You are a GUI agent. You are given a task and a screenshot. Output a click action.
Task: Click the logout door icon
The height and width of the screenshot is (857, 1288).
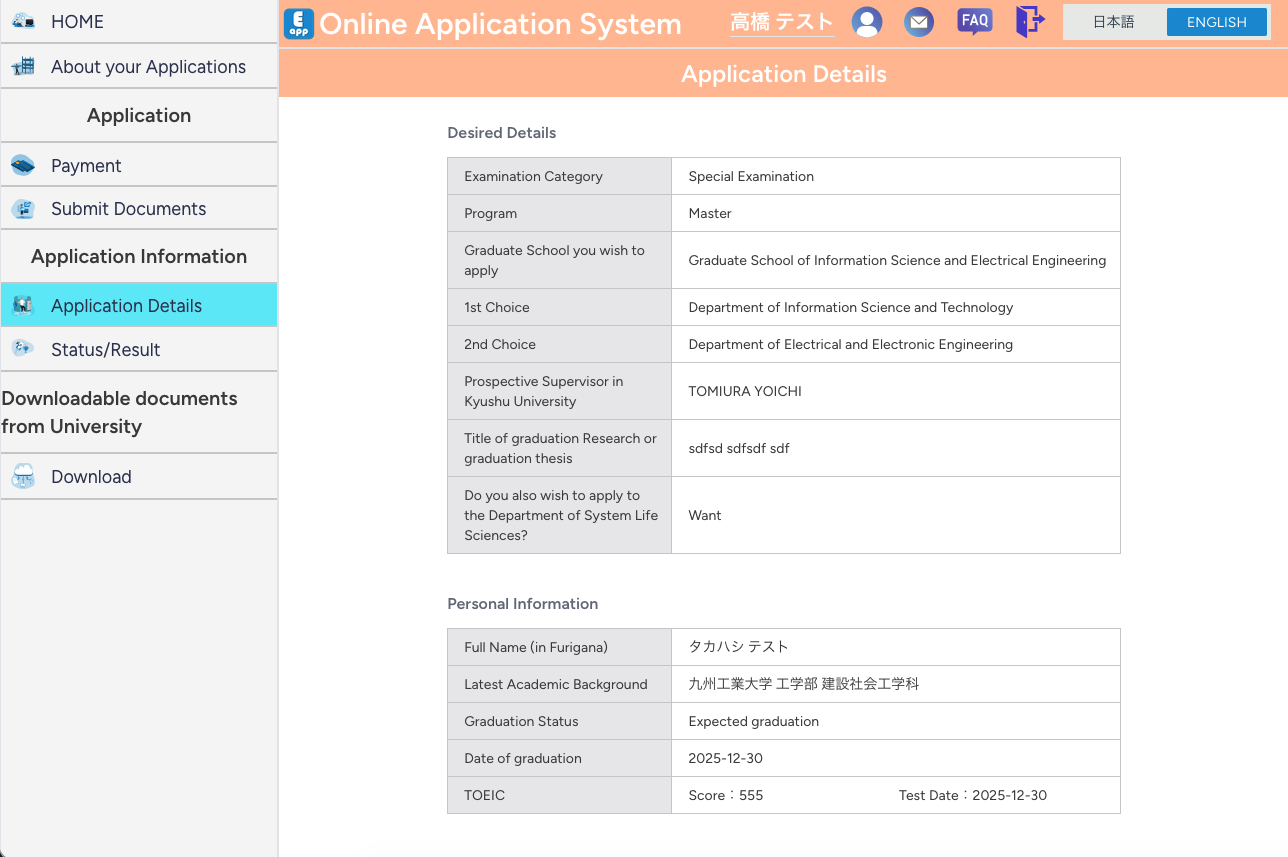1029,22
